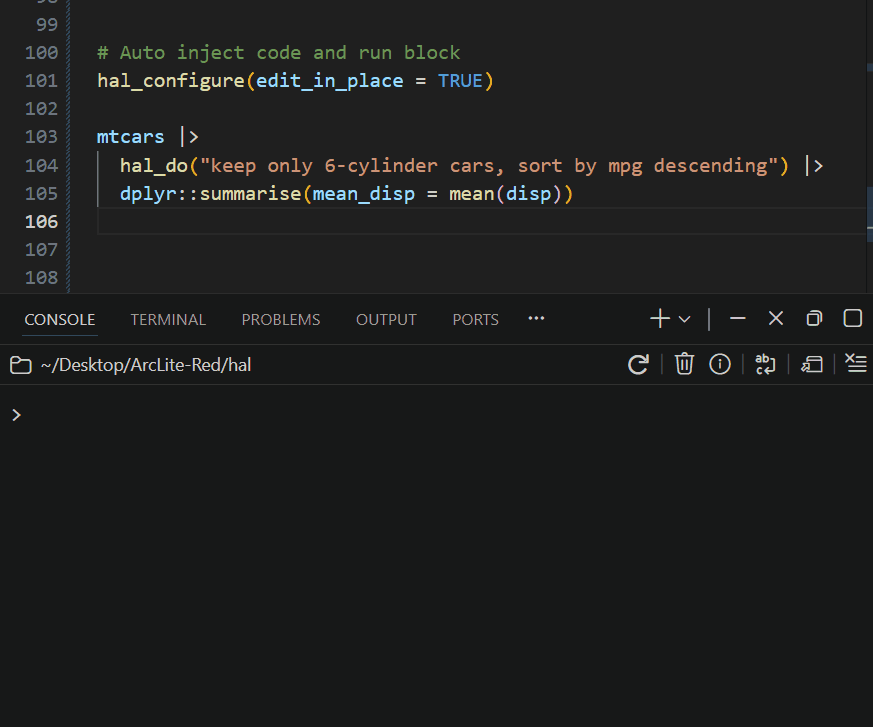Viewport: 873px width, 727px height.
Task: Click line number 106 in the gutter
Action: click(x=41, y=222)
